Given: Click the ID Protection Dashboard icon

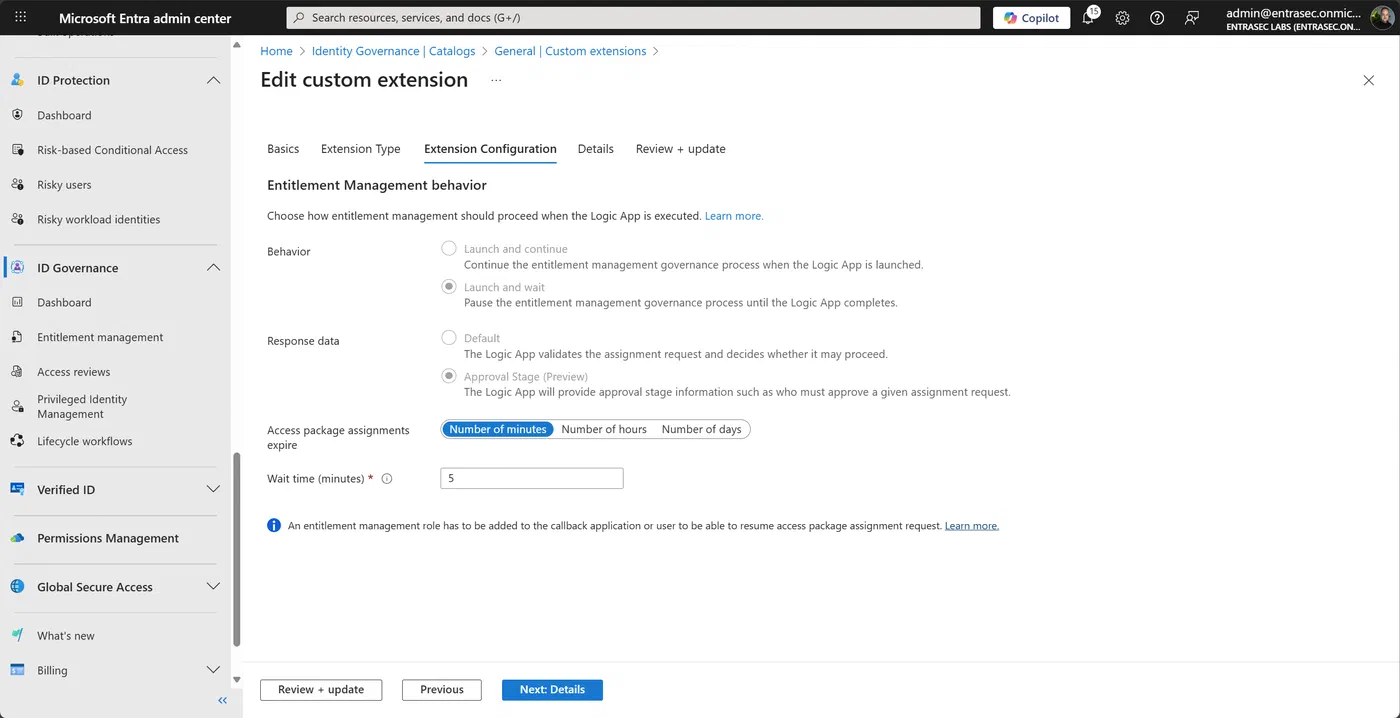Looking at the screenshot, I should [17, 115].
